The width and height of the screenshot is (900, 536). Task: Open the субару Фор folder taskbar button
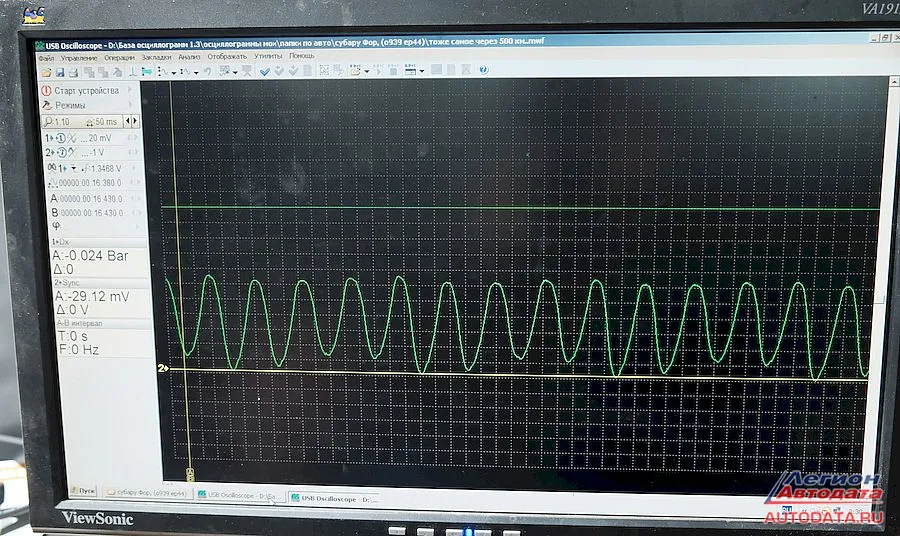point(148,493)
